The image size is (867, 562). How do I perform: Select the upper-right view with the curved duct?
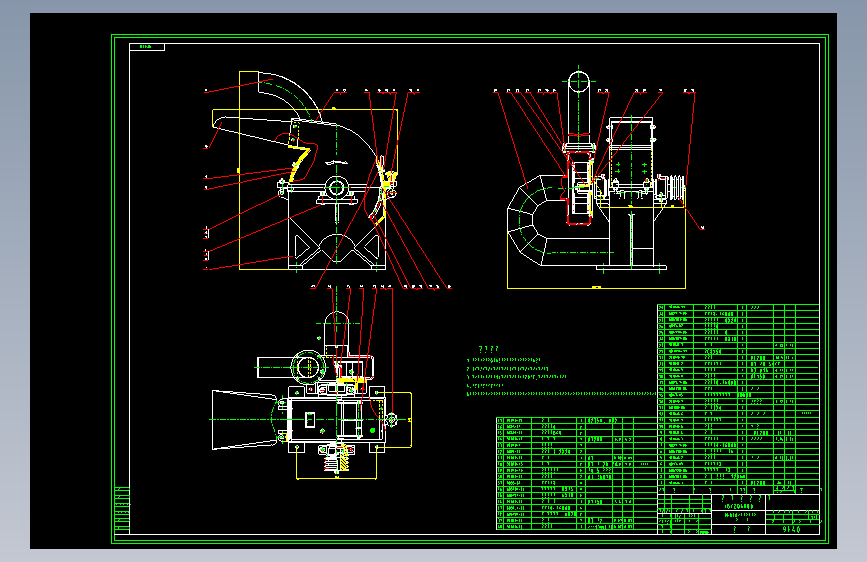point(599,177)
